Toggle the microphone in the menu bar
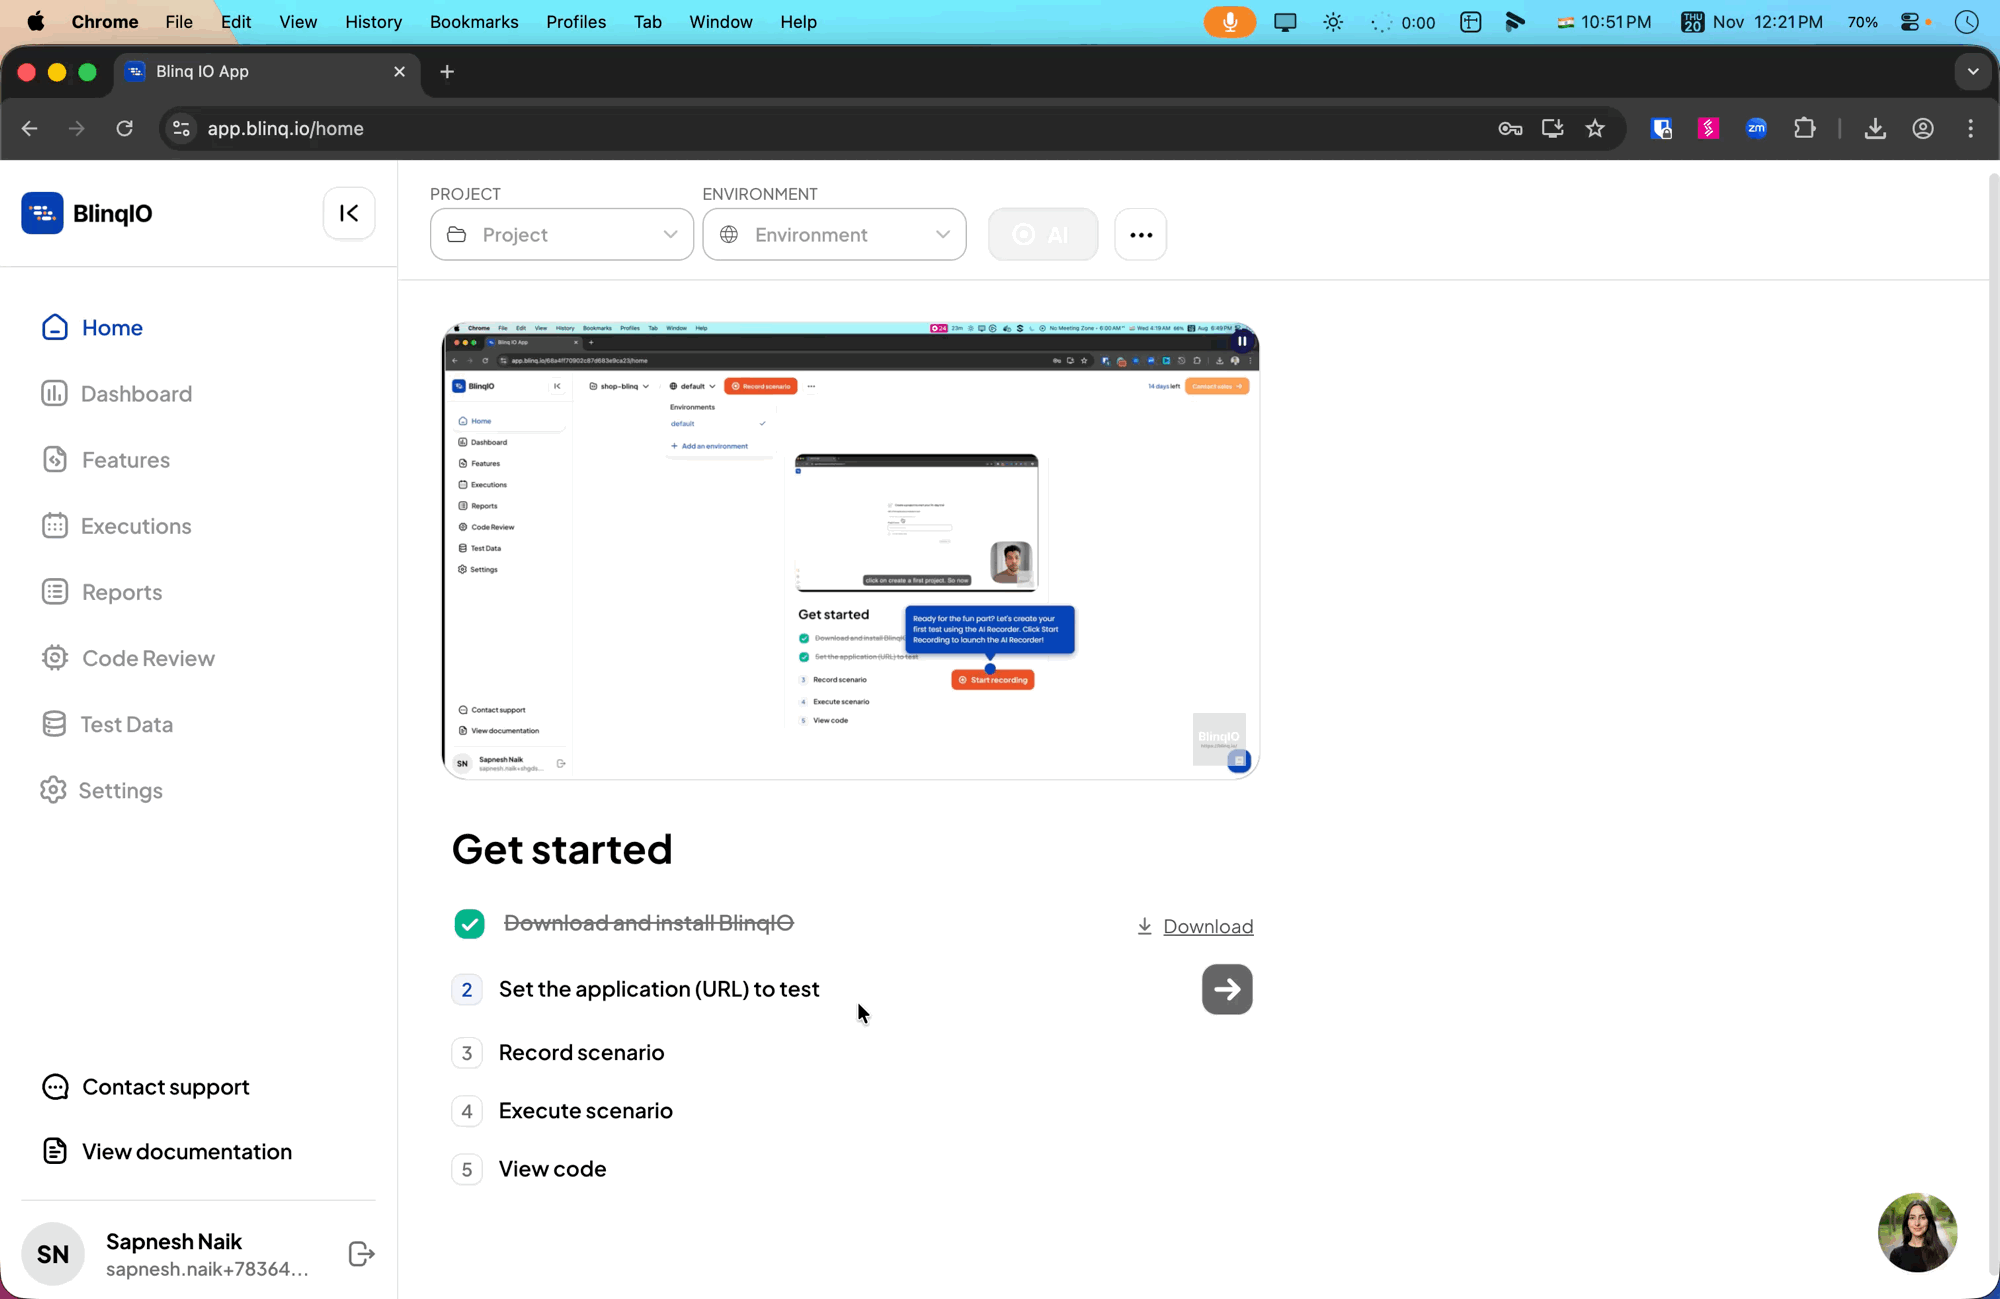This screenshot has width=2000, height=1299. tap(1229, 21)
